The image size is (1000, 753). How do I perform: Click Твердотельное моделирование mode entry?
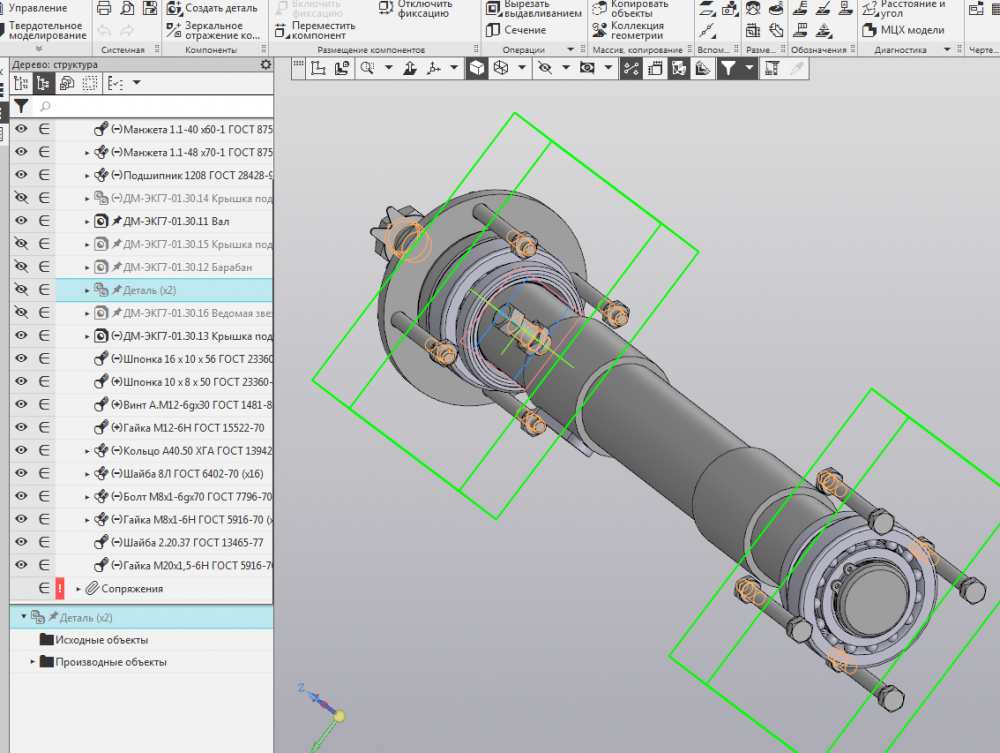46,30
